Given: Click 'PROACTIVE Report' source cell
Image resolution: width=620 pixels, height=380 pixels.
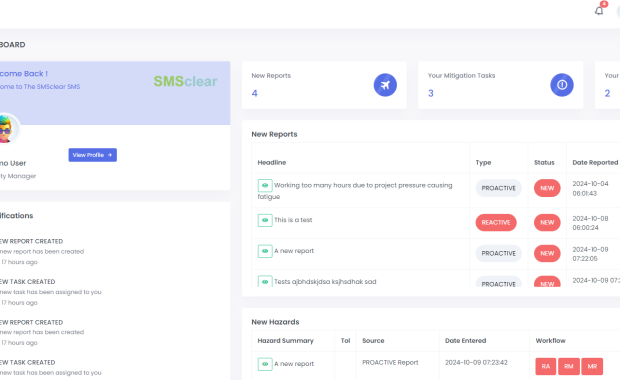Looking at the screenshot, I should 390,363.
